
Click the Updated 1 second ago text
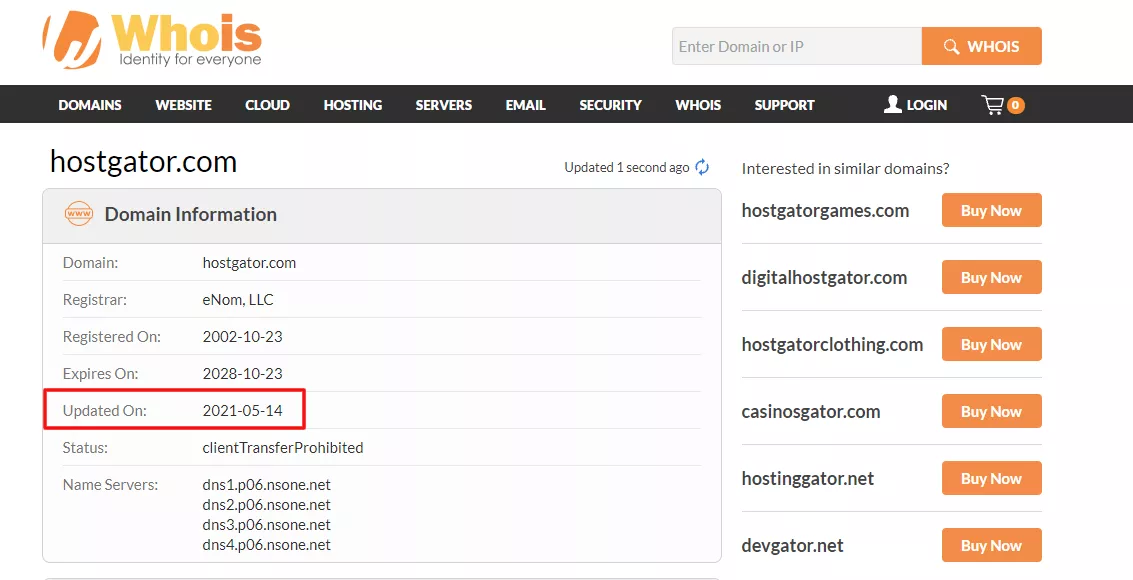[x=626, y=168]
